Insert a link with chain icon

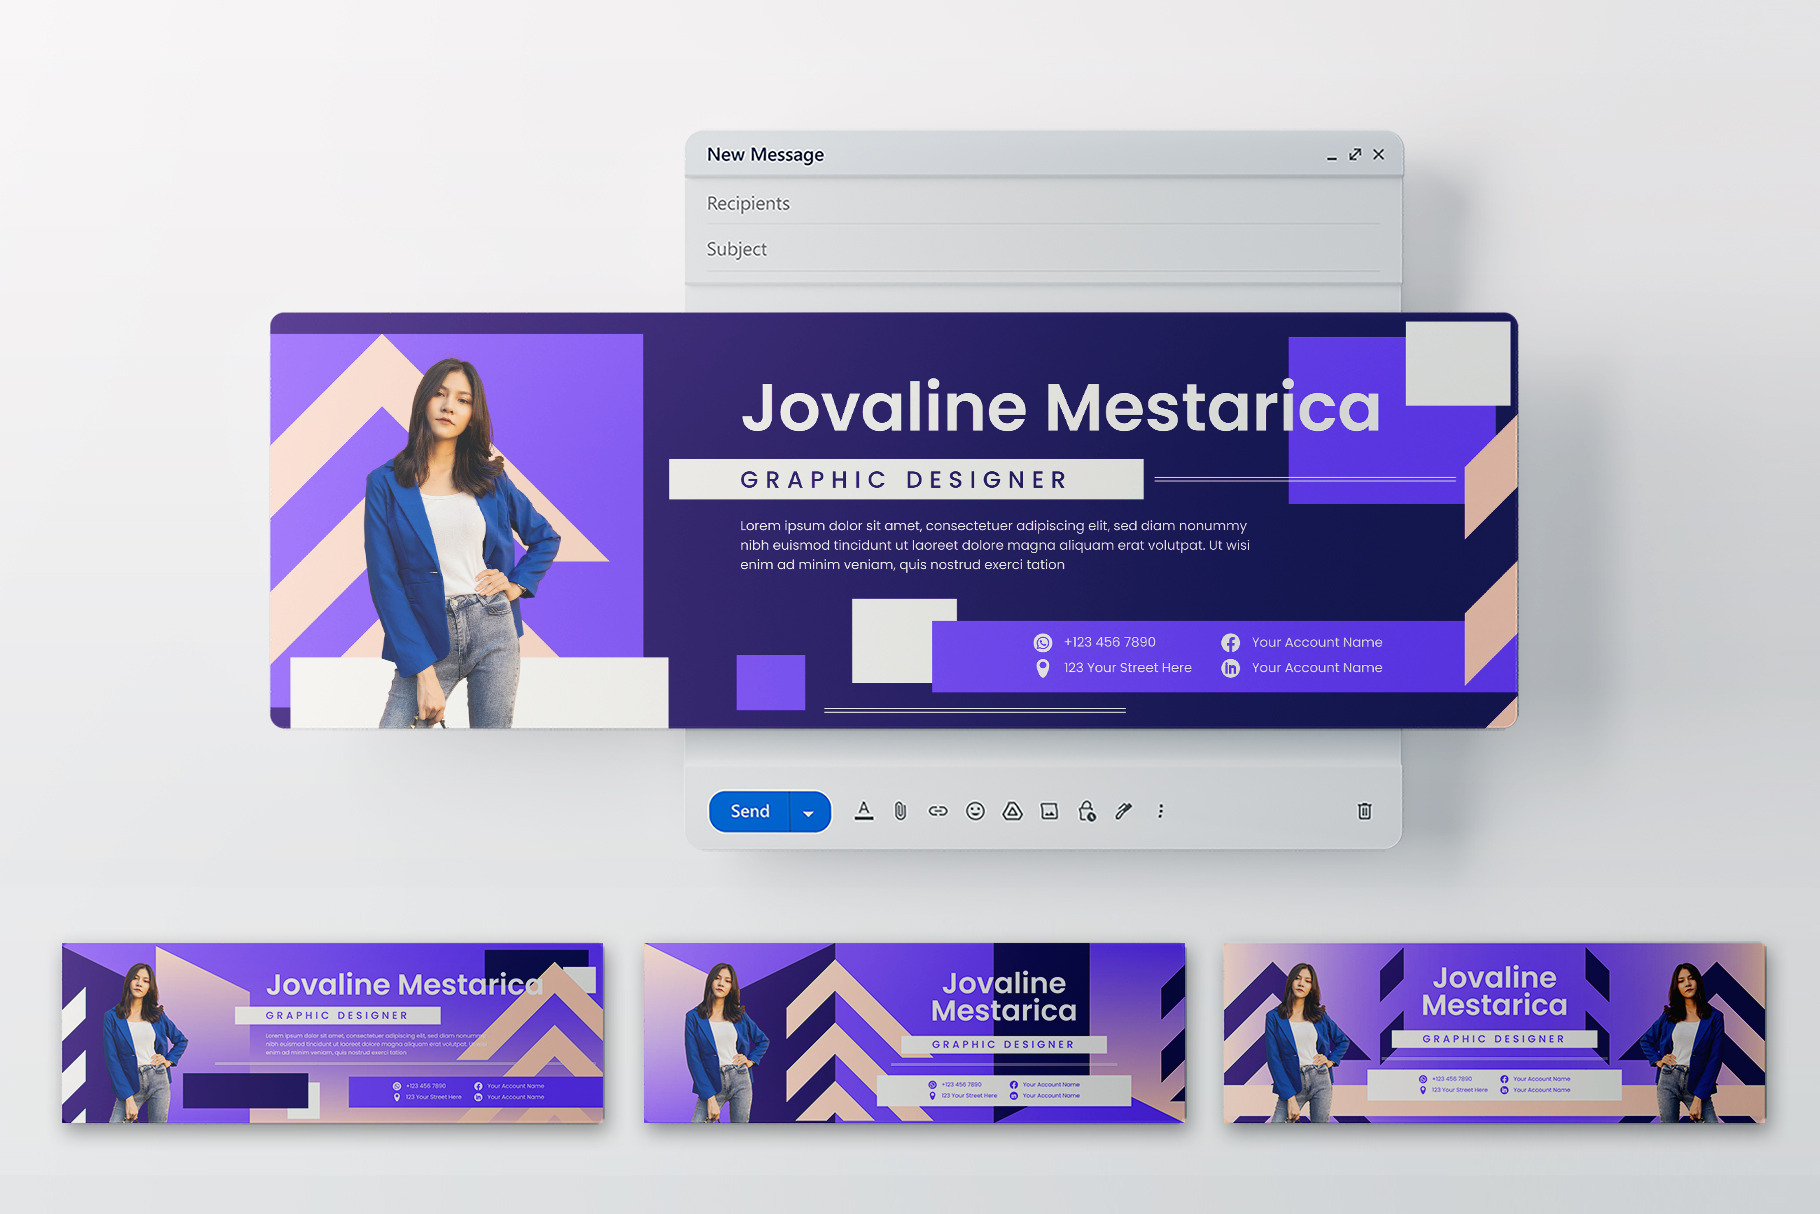938,811
